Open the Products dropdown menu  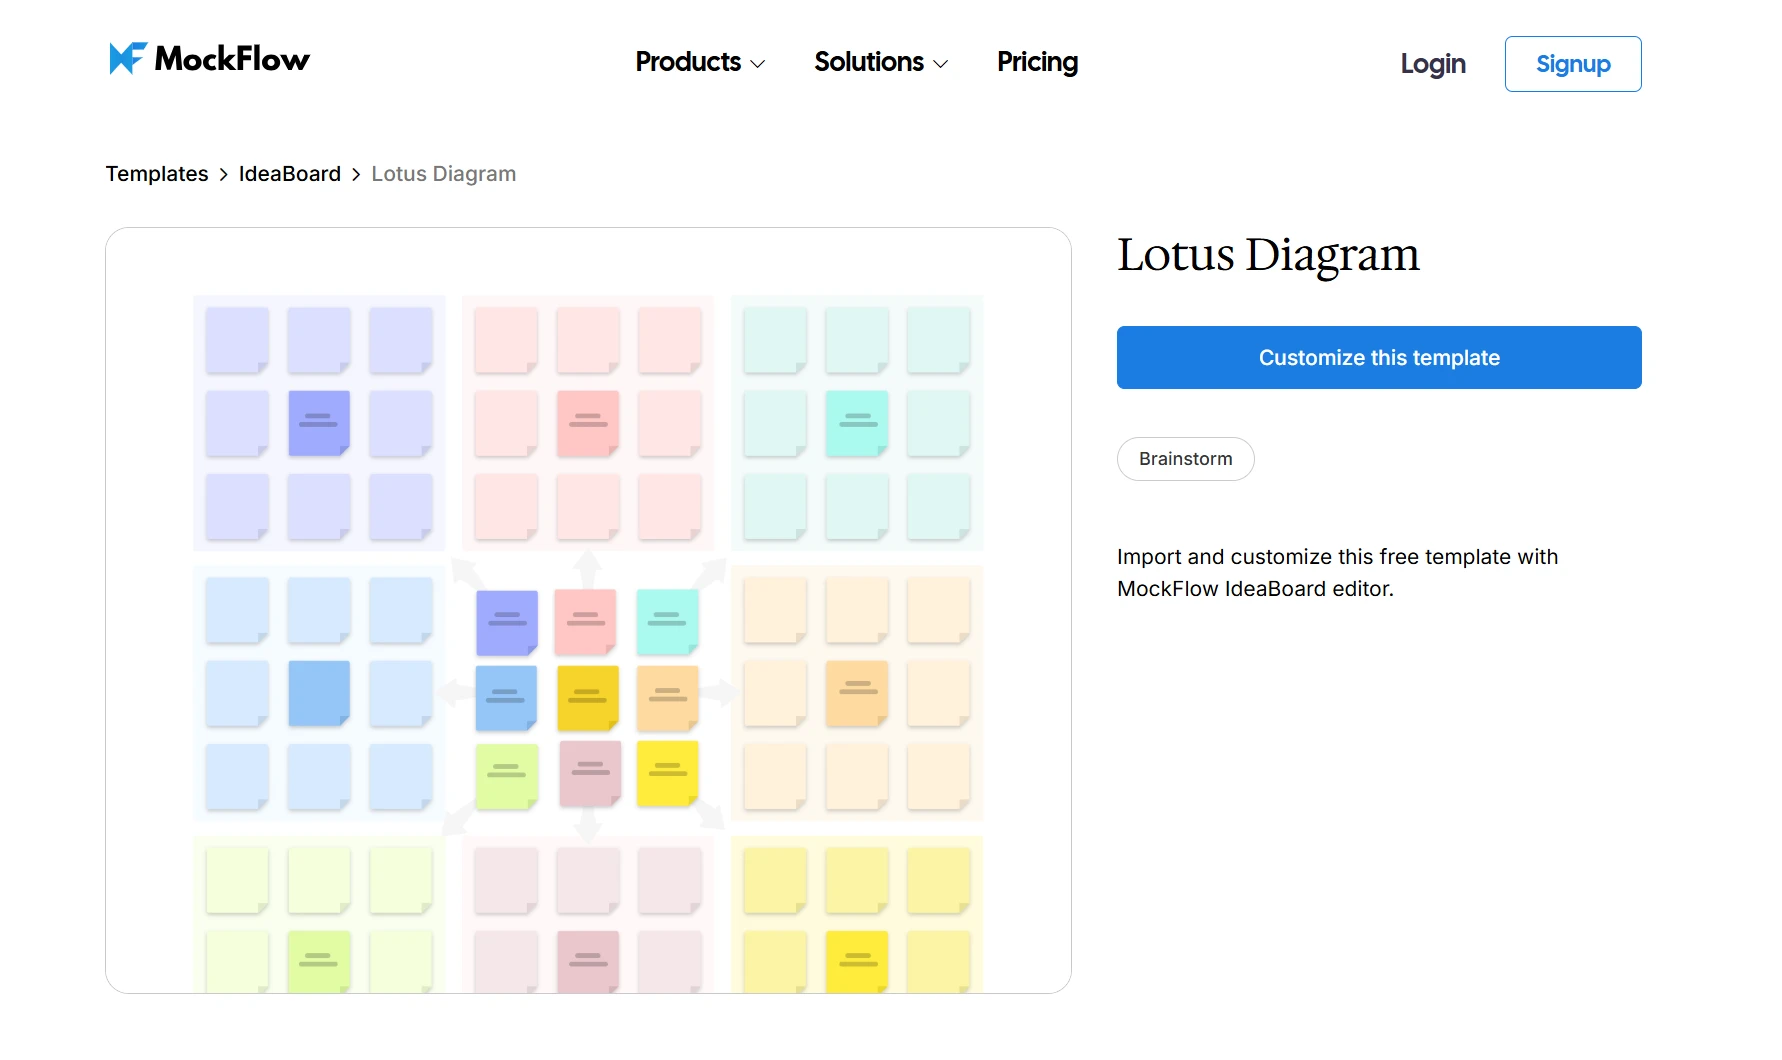pos(688,62)
